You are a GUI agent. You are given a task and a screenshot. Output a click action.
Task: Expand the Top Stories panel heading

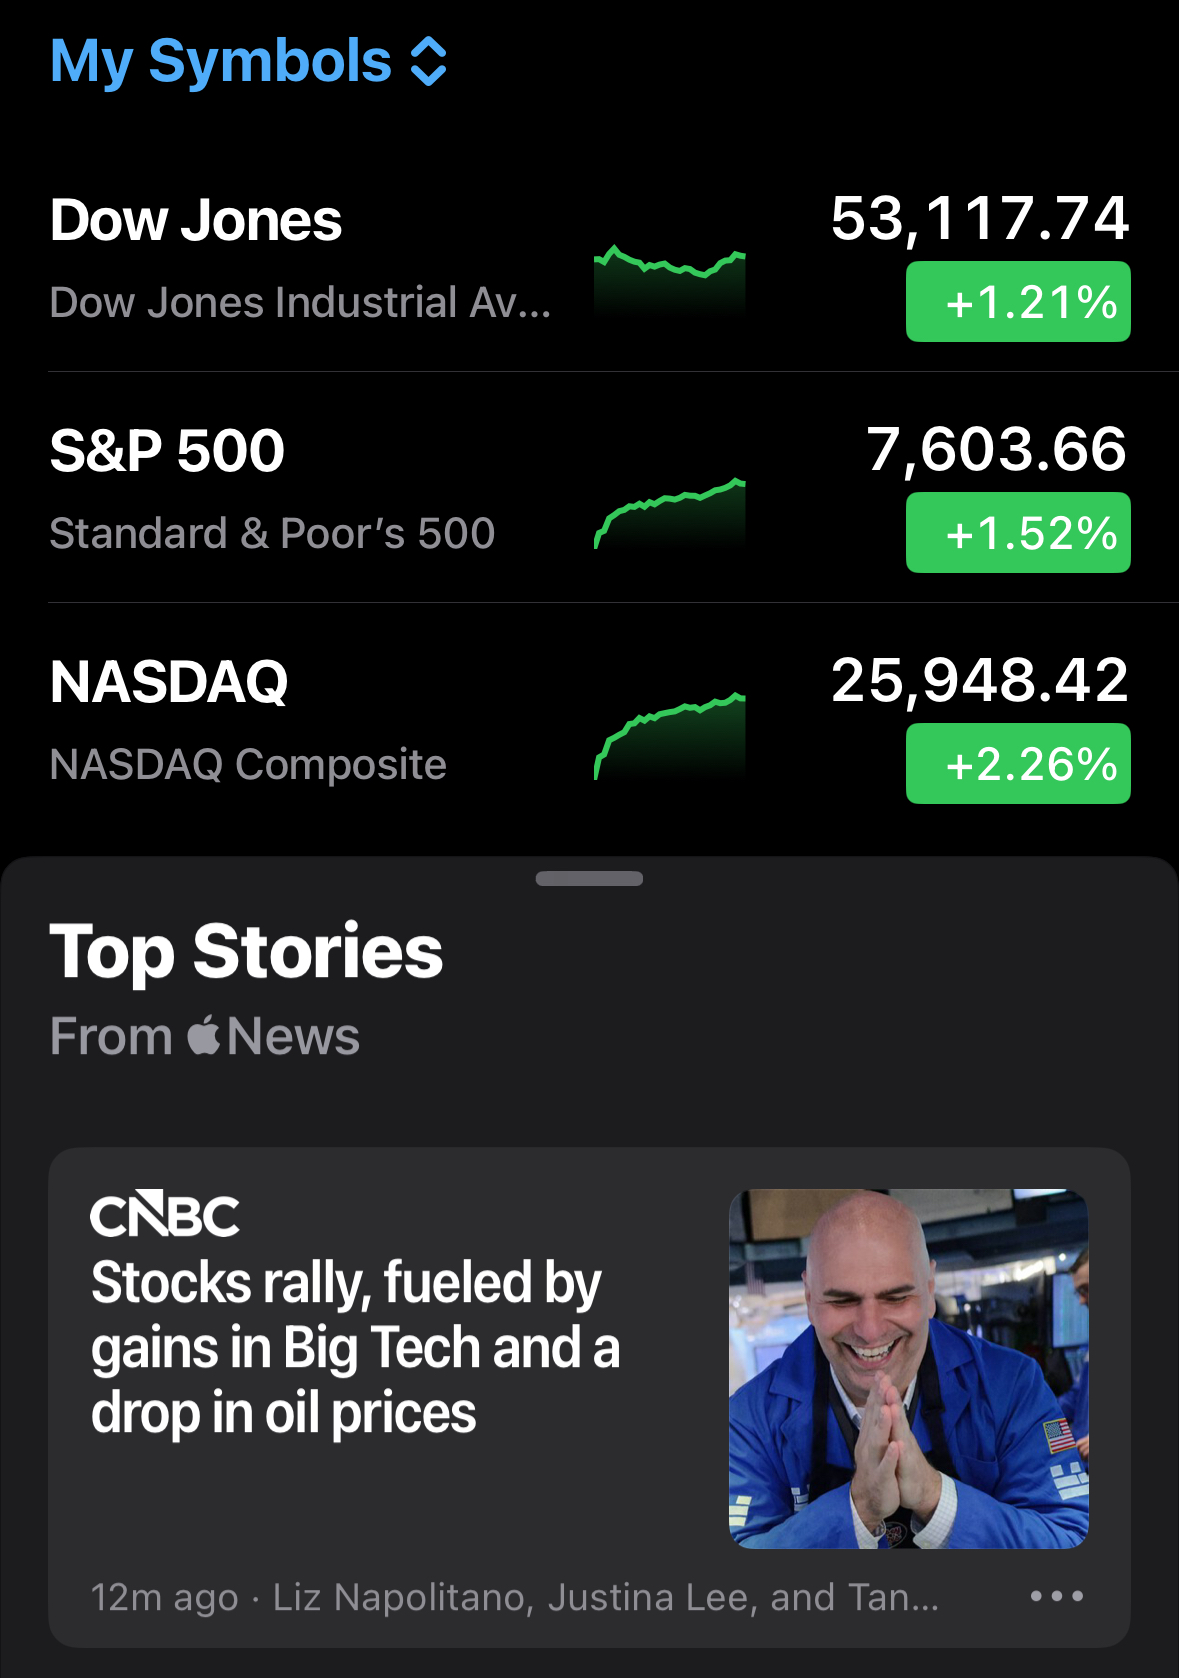pos(246,951)
